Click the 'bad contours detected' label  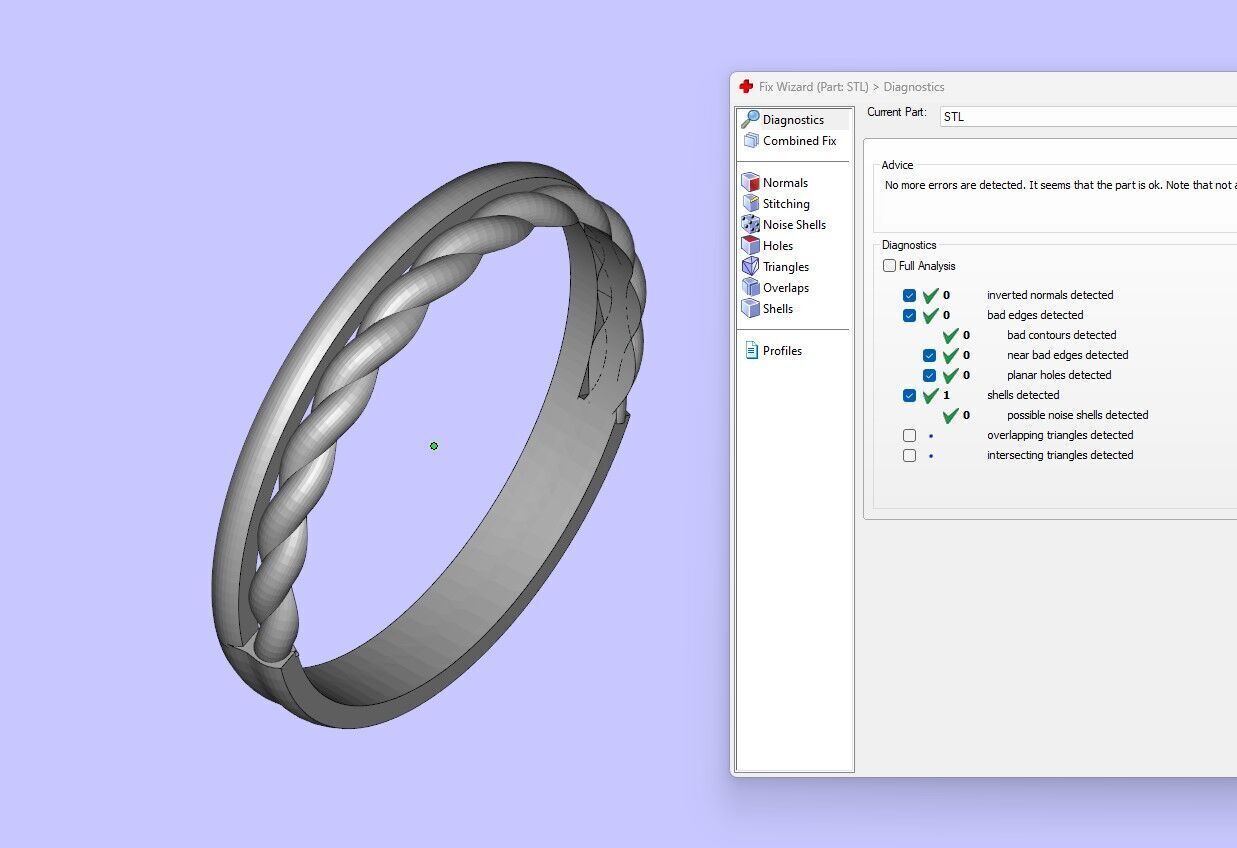coord(1062,335)
